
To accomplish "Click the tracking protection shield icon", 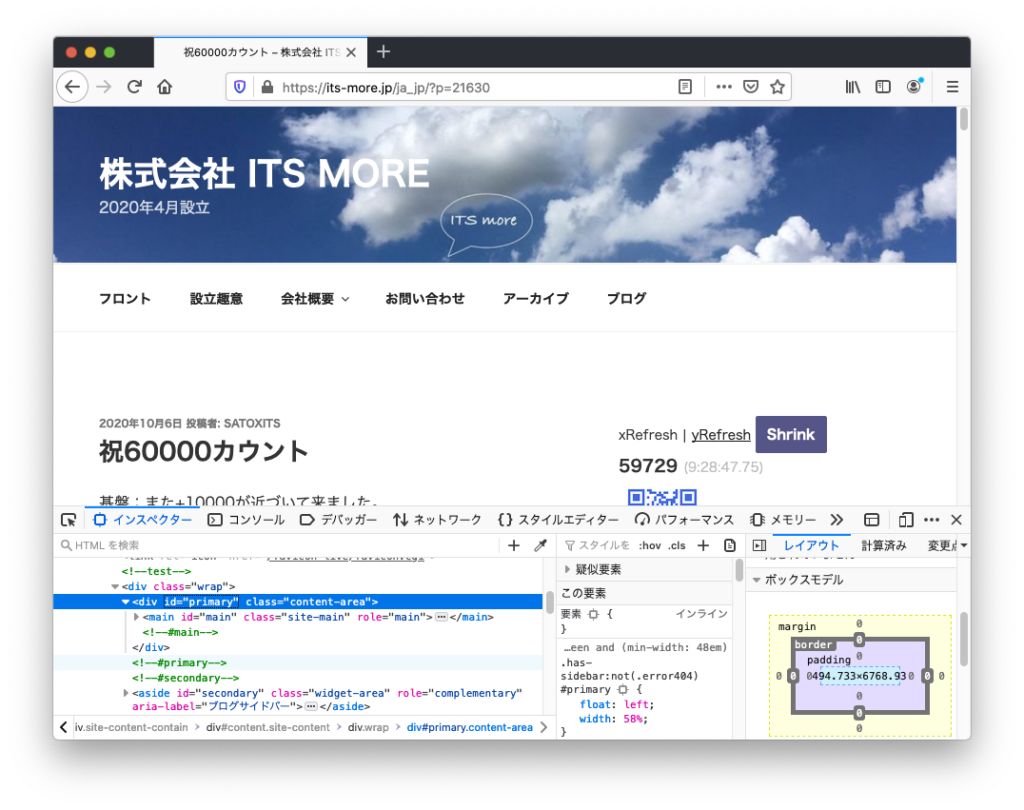I will [240, 87].
